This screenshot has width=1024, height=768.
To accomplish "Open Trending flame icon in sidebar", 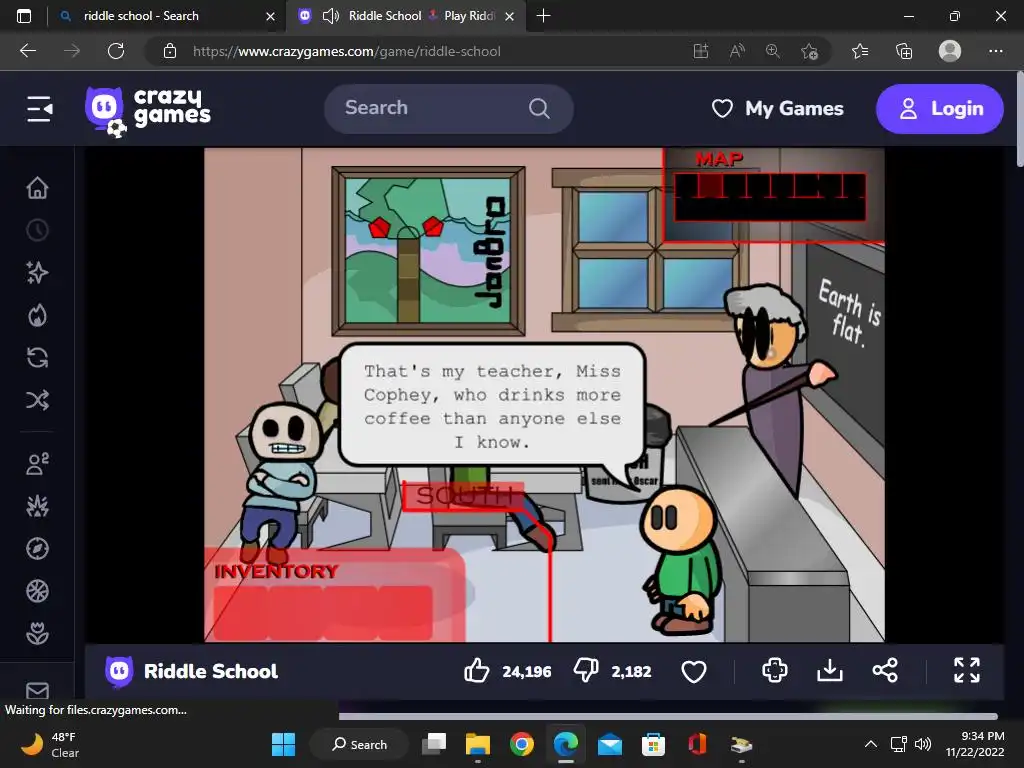I will 37,315.
